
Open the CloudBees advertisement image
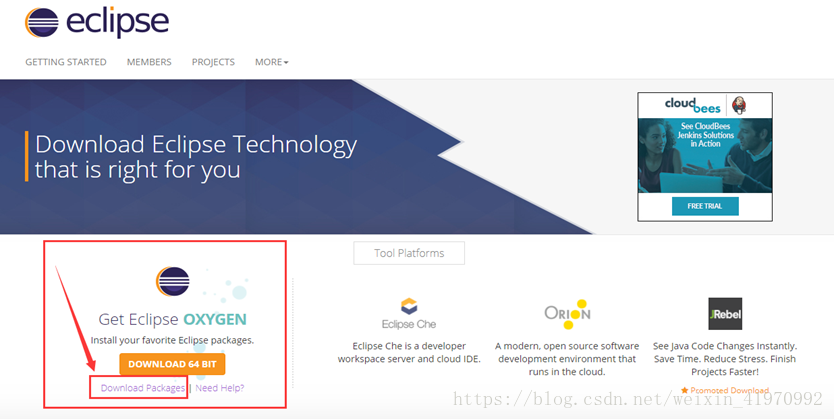705,155
